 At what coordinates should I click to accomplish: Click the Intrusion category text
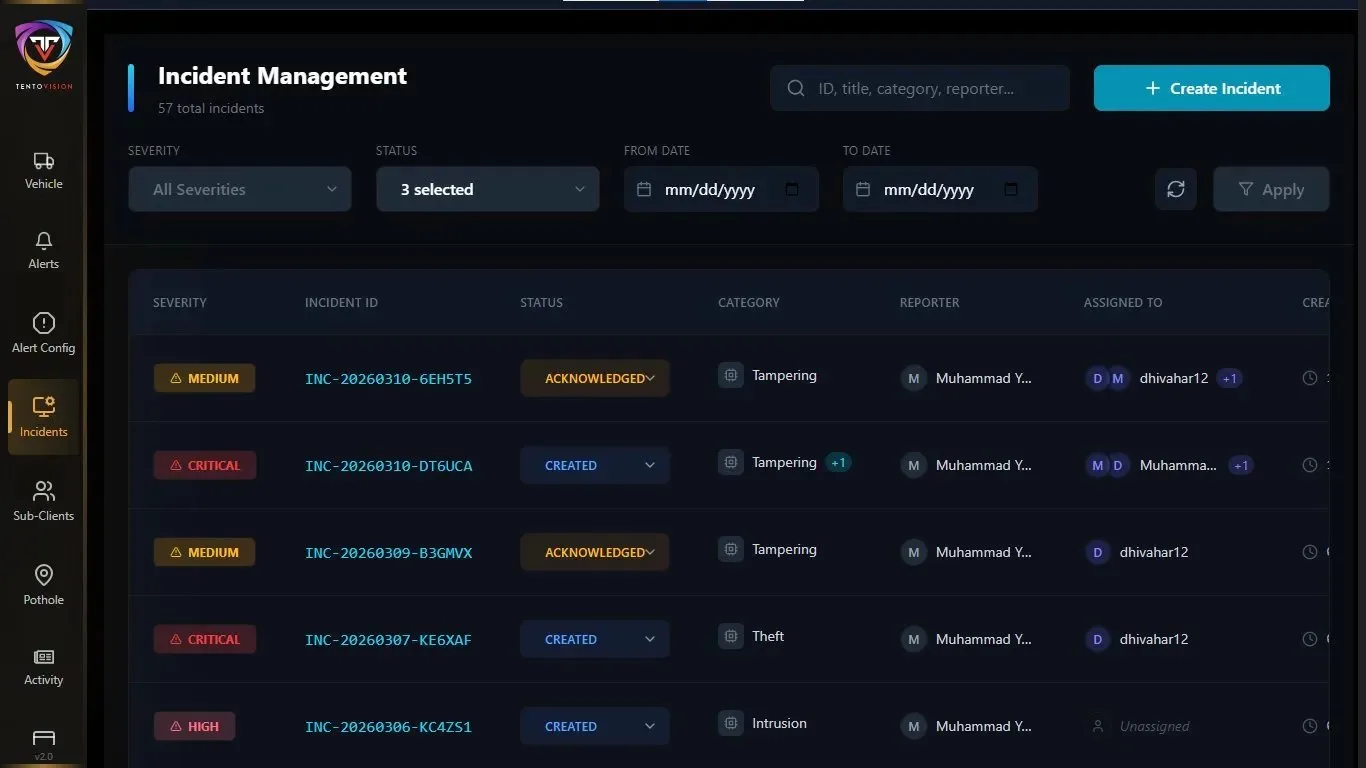point(779,723)
